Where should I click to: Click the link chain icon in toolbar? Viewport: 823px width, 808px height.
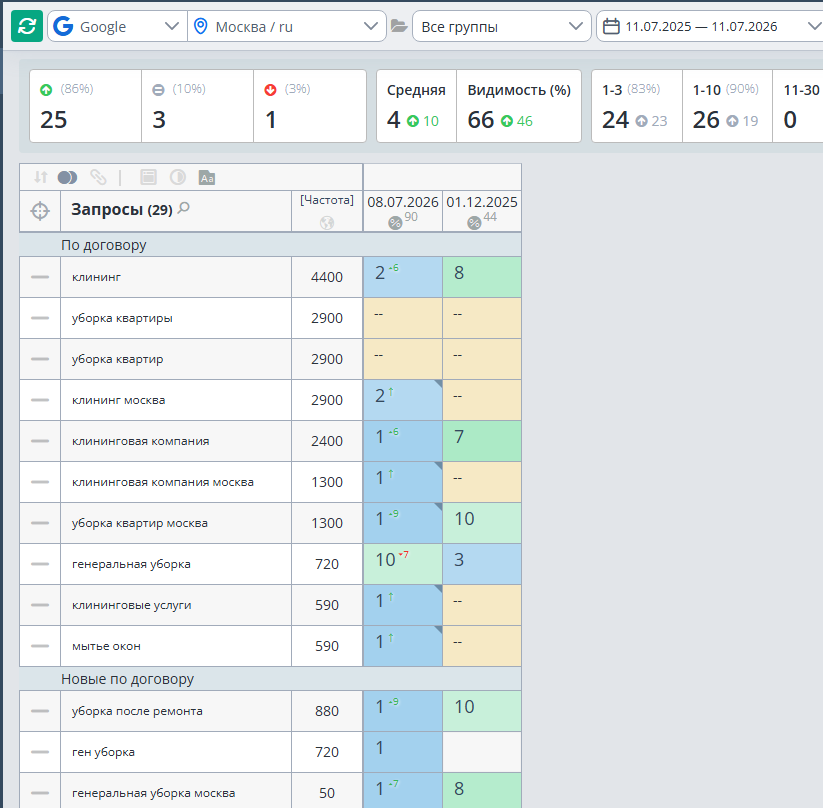[98, 177]
